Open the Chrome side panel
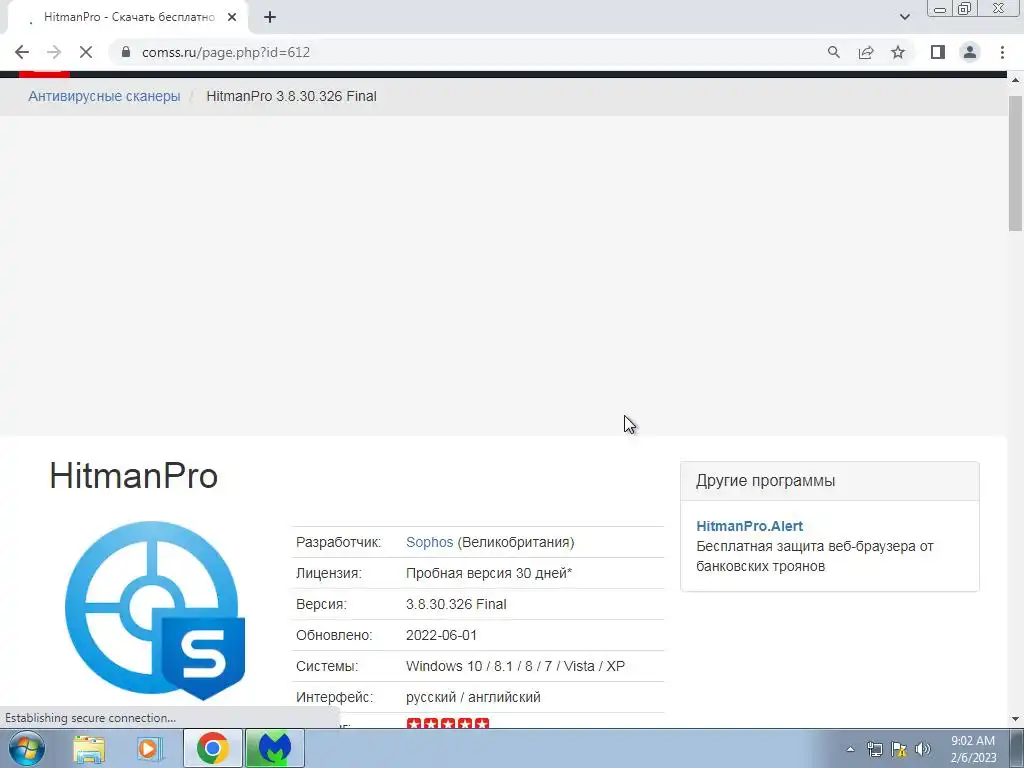This screenshot has height=768, width=1024. click(938, 52)
